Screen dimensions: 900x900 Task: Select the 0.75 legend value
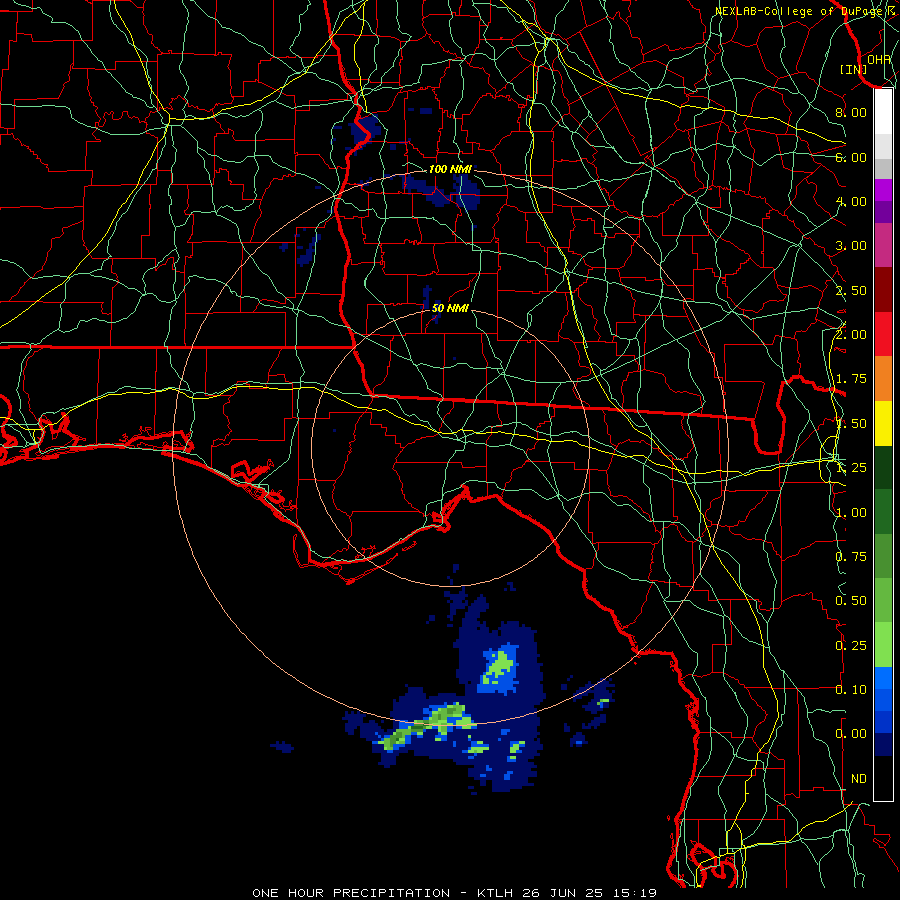point(851,557)
